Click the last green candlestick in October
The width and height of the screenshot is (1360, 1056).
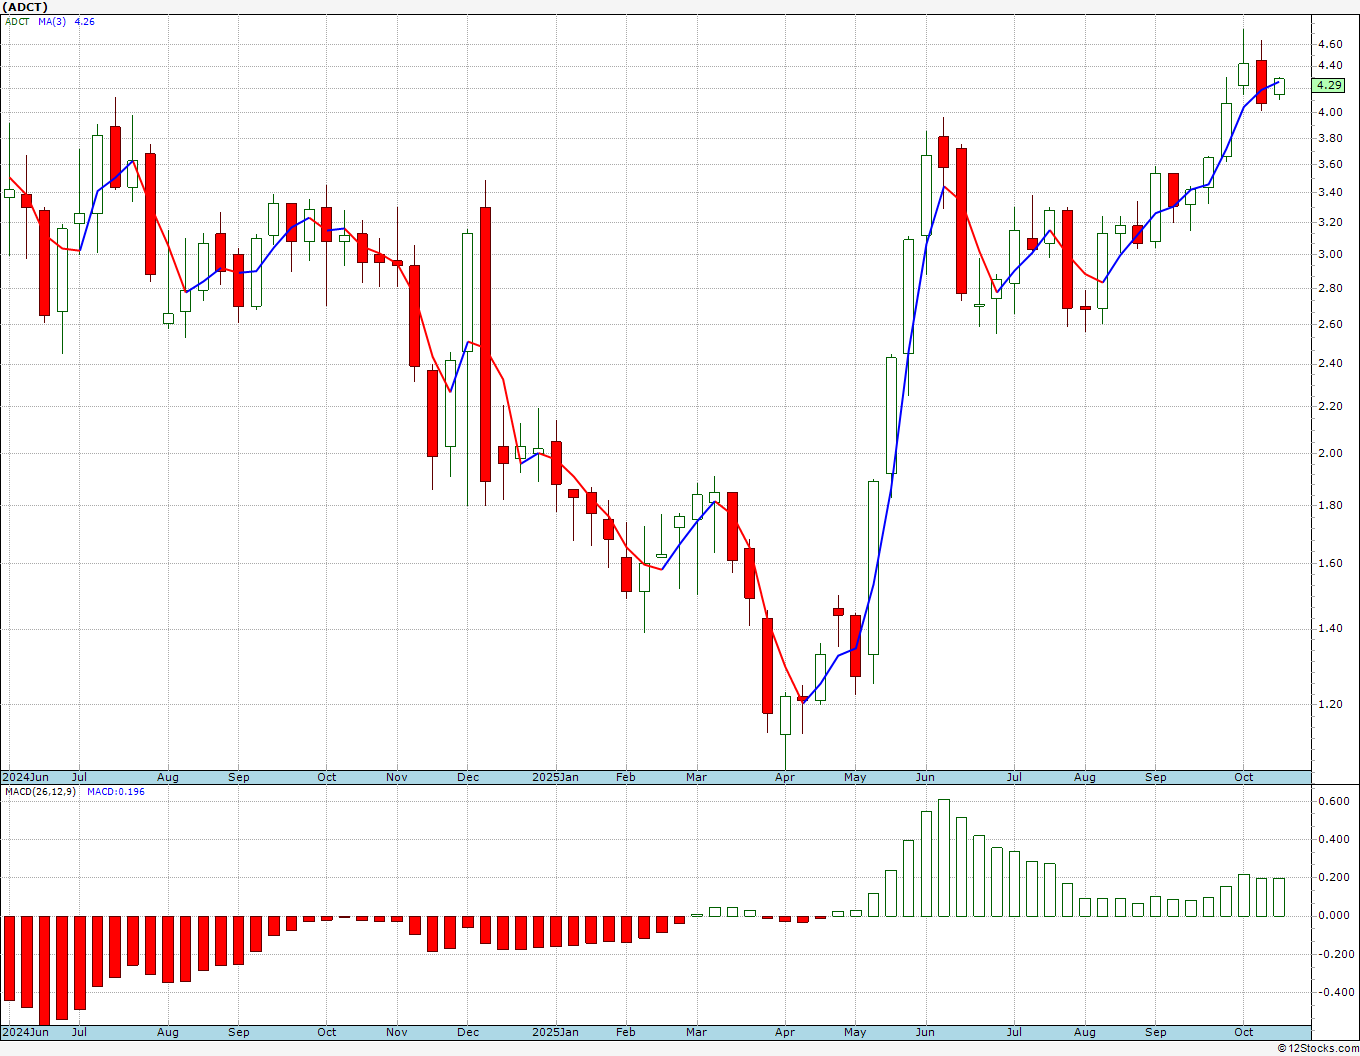click(x=1279, y=86)
